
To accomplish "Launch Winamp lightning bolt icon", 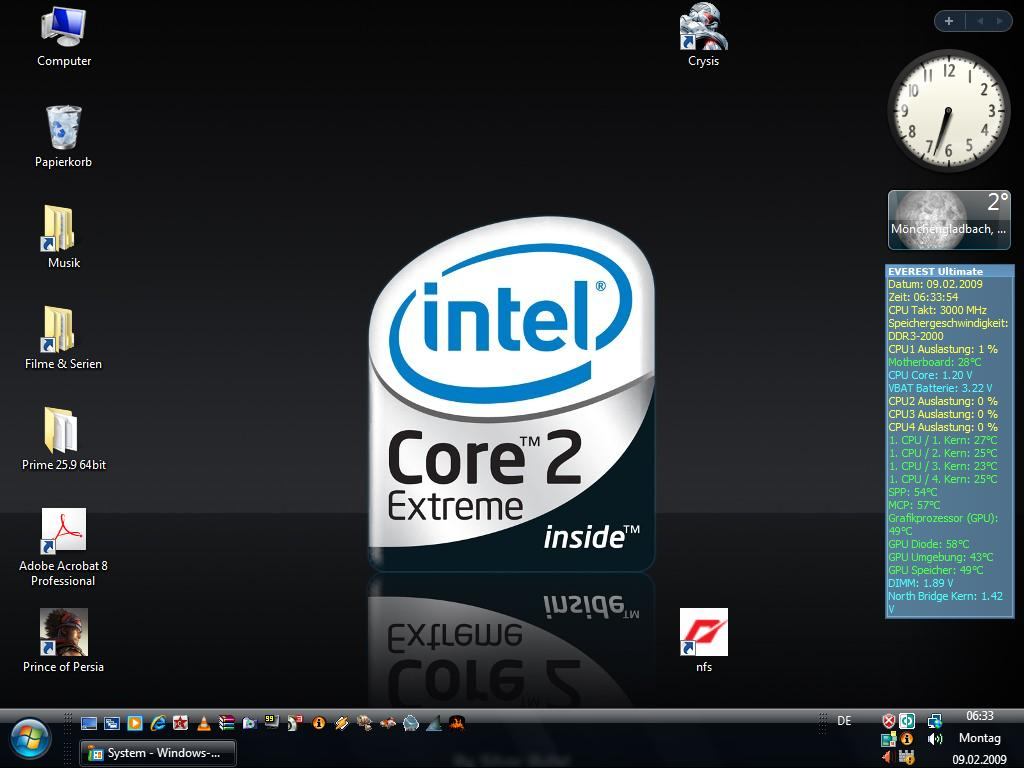I will pyautogui.click(x=342, y=723).
